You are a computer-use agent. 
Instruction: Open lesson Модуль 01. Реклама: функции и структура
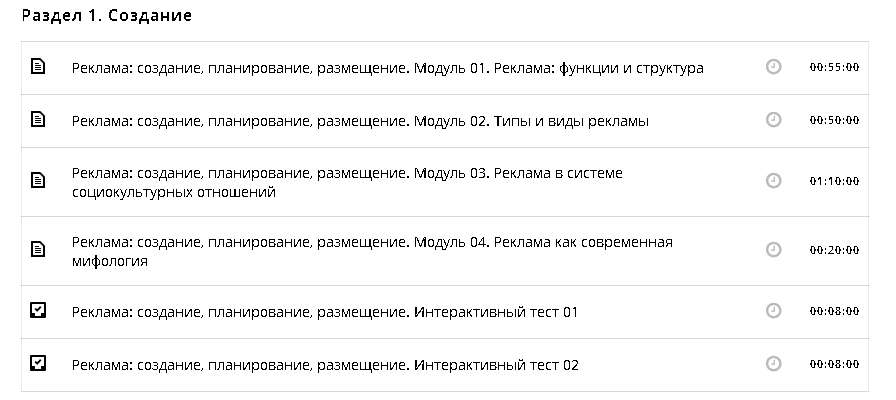[388, 68]
